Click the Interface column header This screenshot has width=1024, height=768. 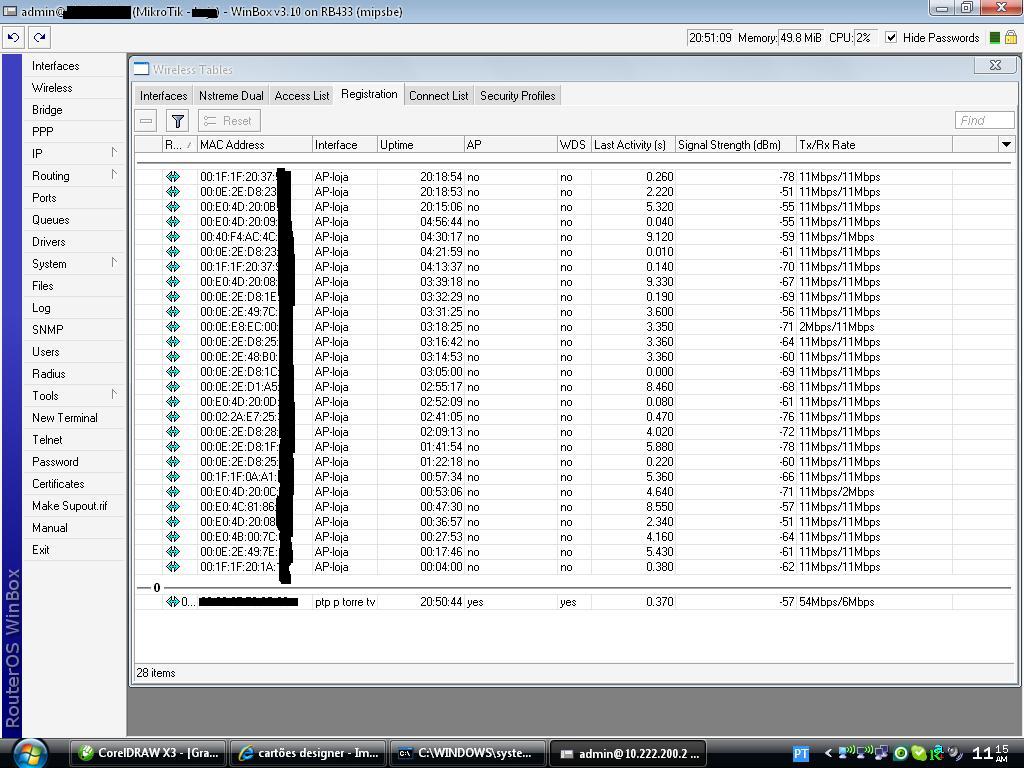coord(344,144)
